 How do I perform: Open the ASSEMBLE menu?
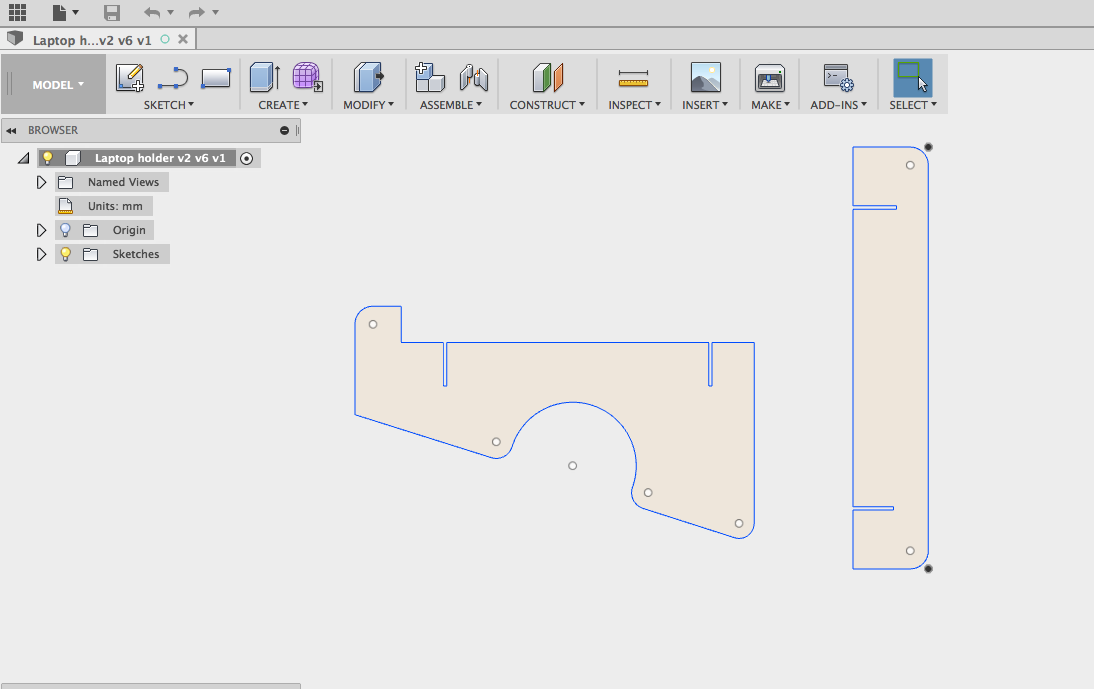(x=451, y=105)
